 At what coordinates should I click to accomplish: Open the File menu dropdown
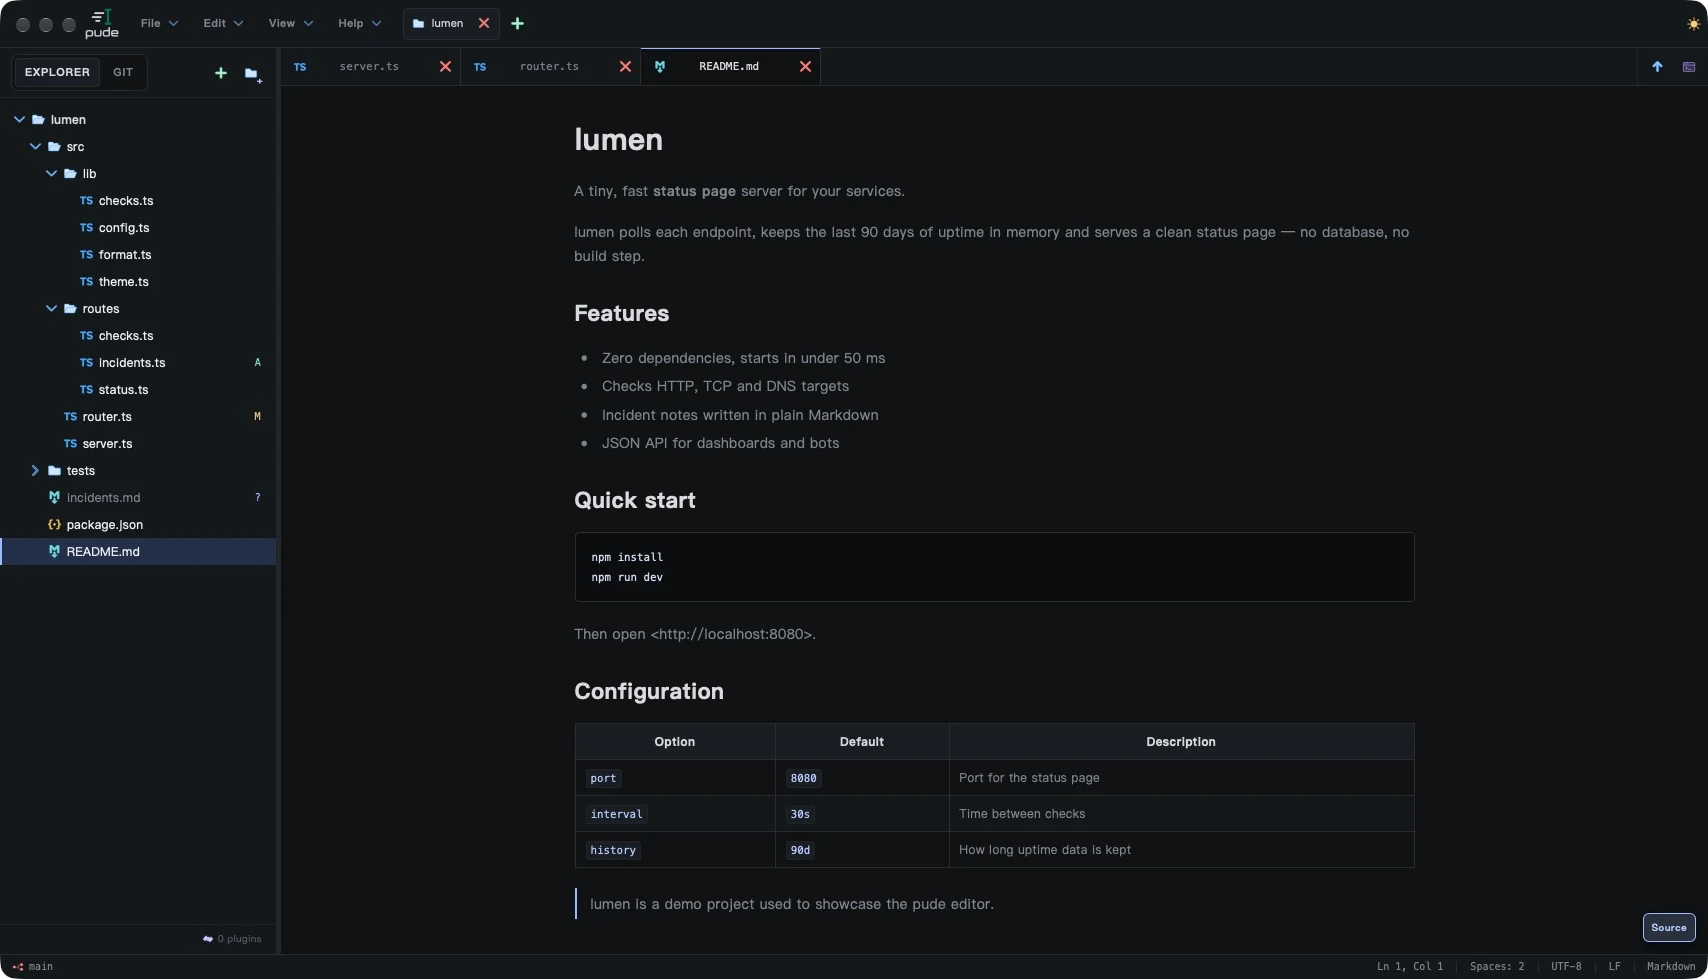coord(159,23)
